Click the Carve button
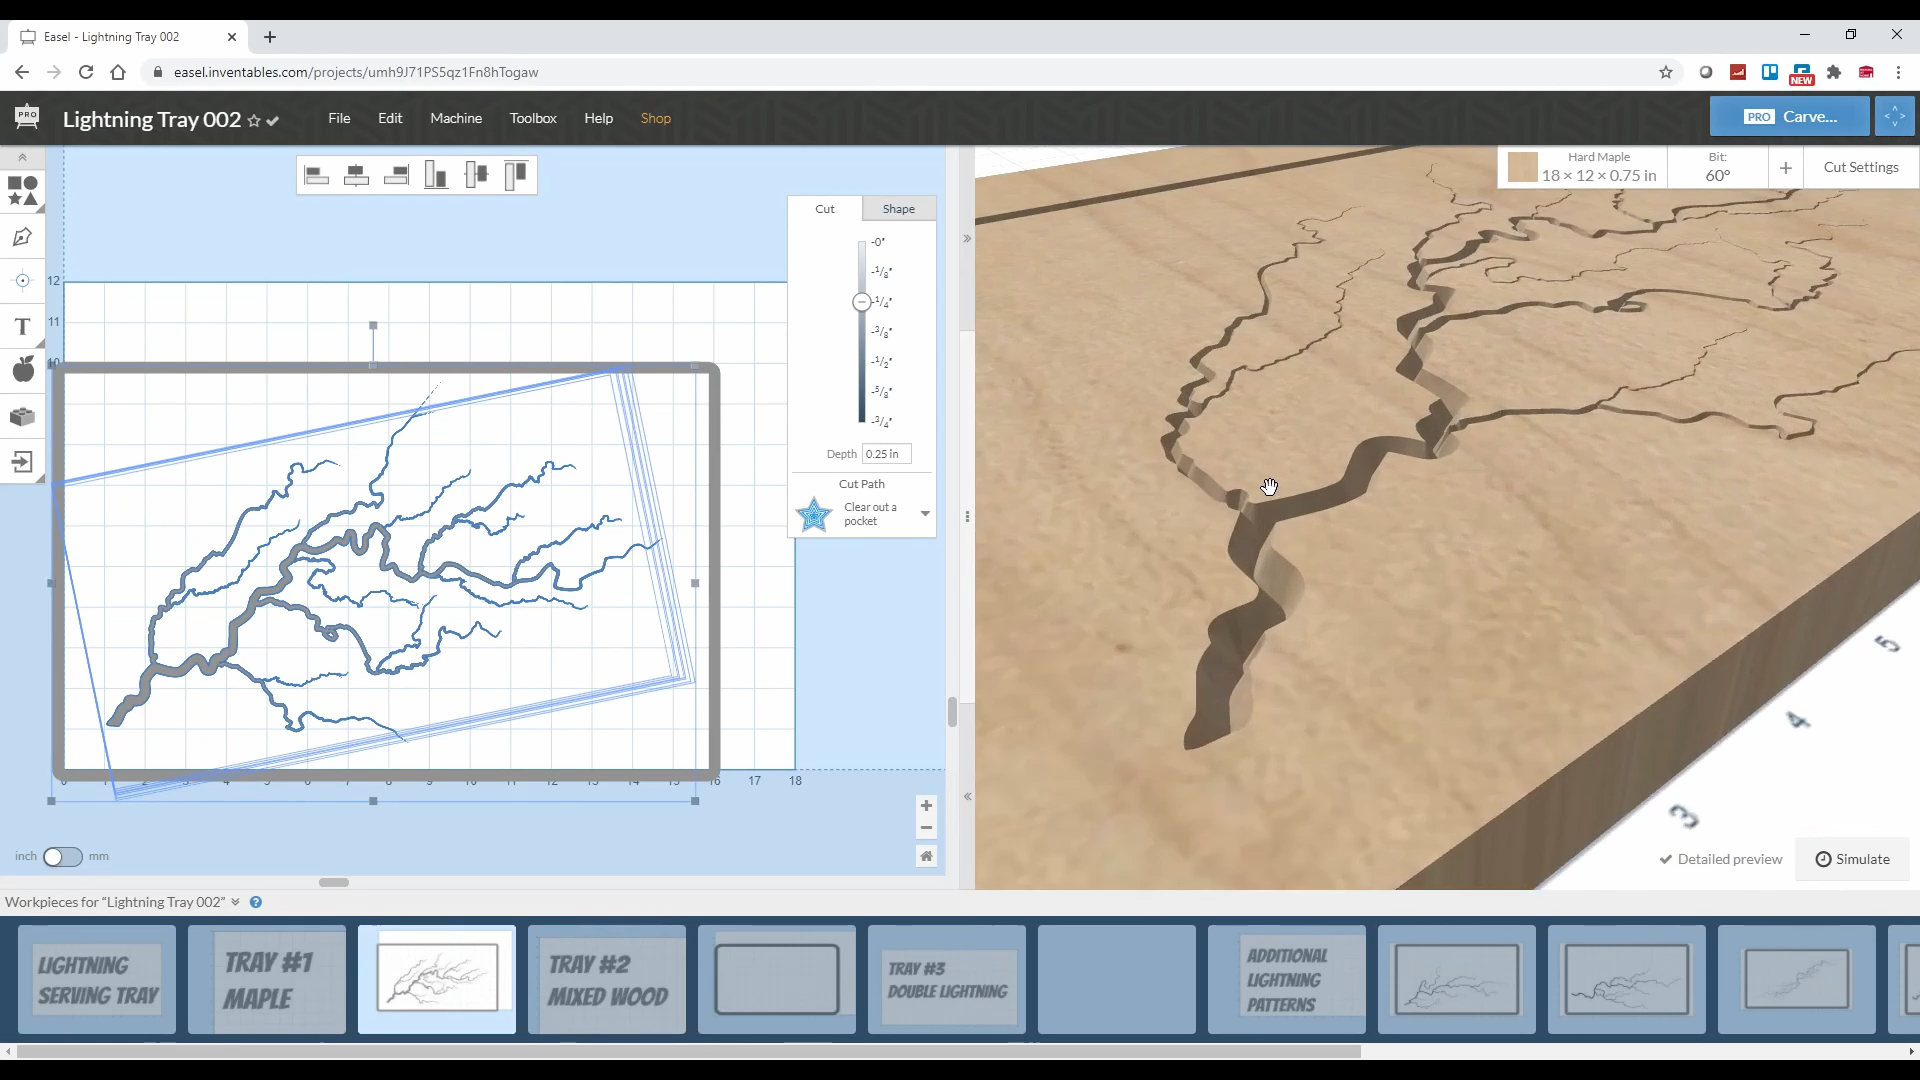Image resolution: width=1920 pixels, height=1080 pixels. [1789, 117]
